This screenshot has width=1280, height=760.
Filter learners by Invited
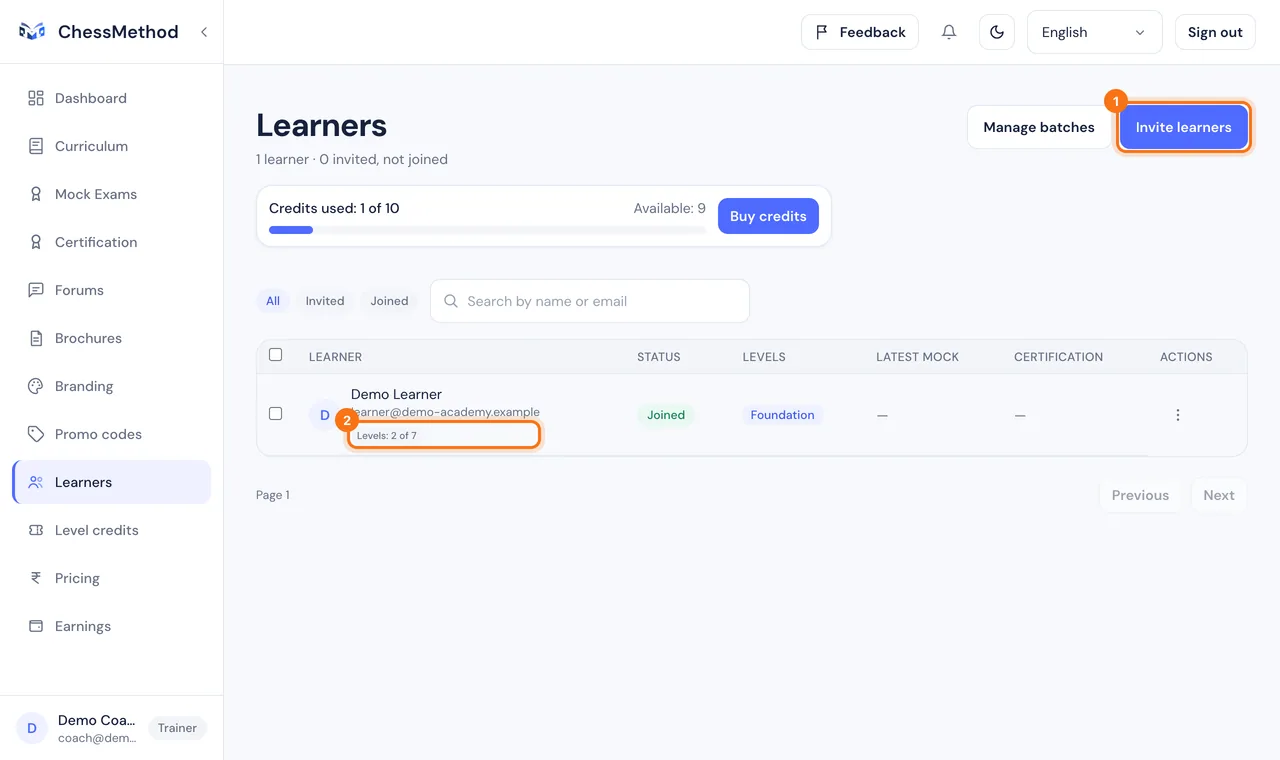pos(325,301)
